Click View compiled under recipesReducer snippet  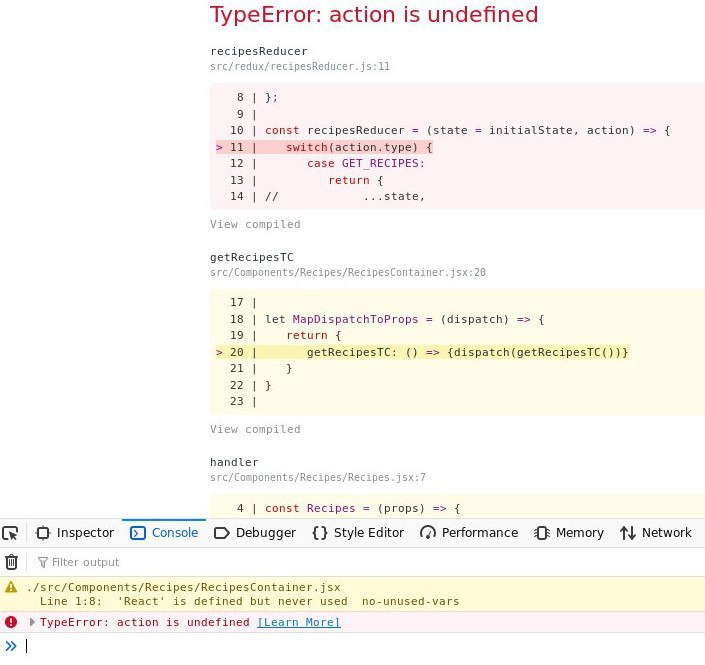click(x=255, y=224)
